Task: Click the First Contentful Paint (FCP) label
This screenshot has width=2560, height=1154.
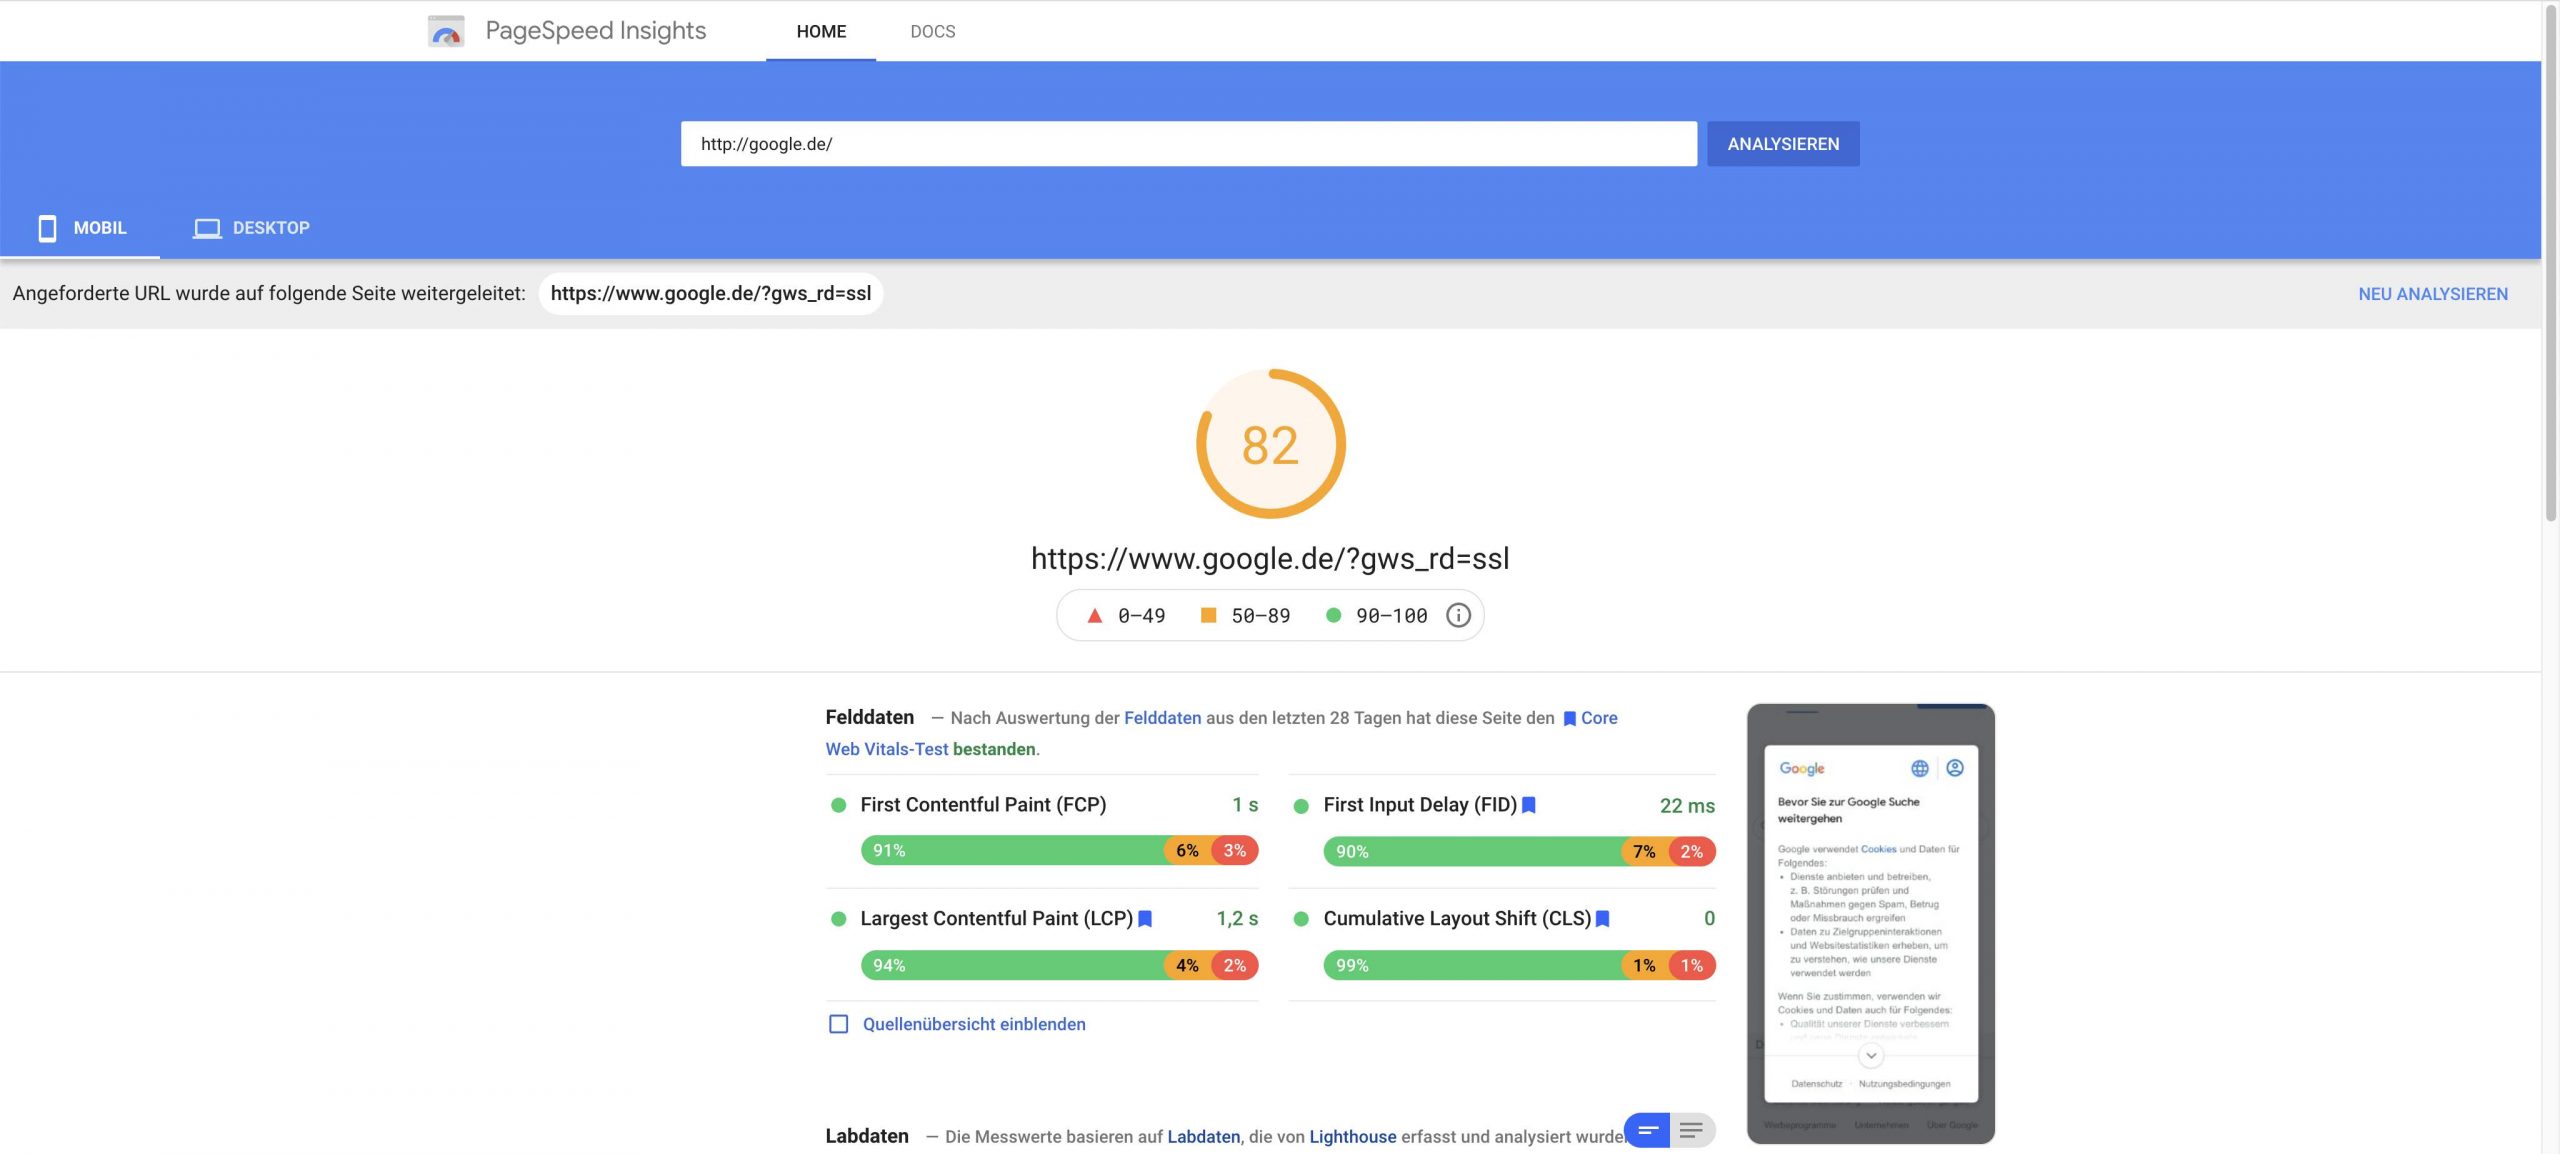Action: click(x=983, y=805)
